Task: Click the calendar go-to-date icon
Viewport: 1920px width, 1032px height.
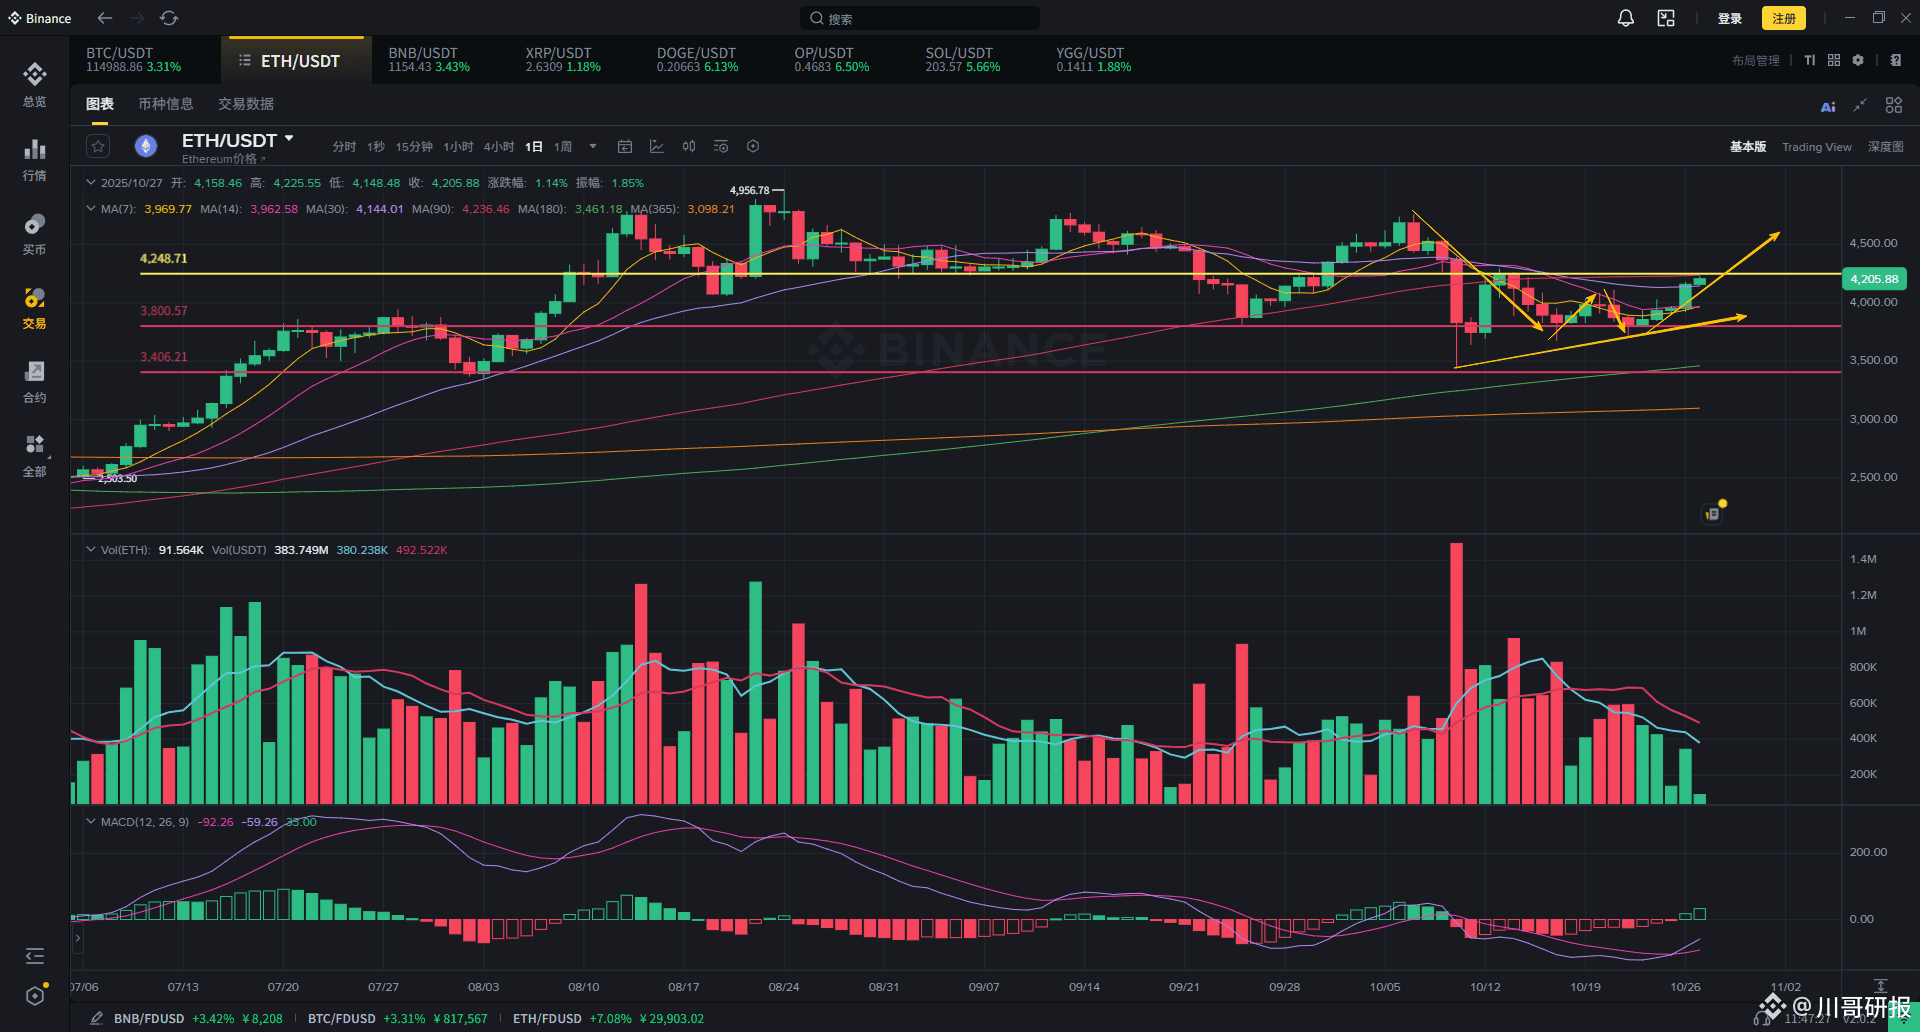Action: point(625,146)
